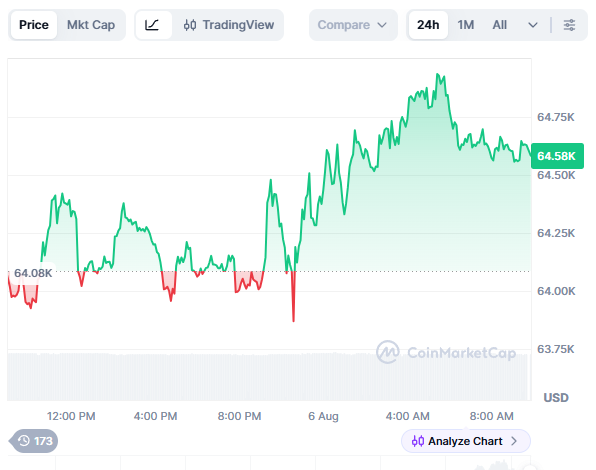596x470 pixels.
Task: Open the Compare dropdown
Action: click(353, 25)
